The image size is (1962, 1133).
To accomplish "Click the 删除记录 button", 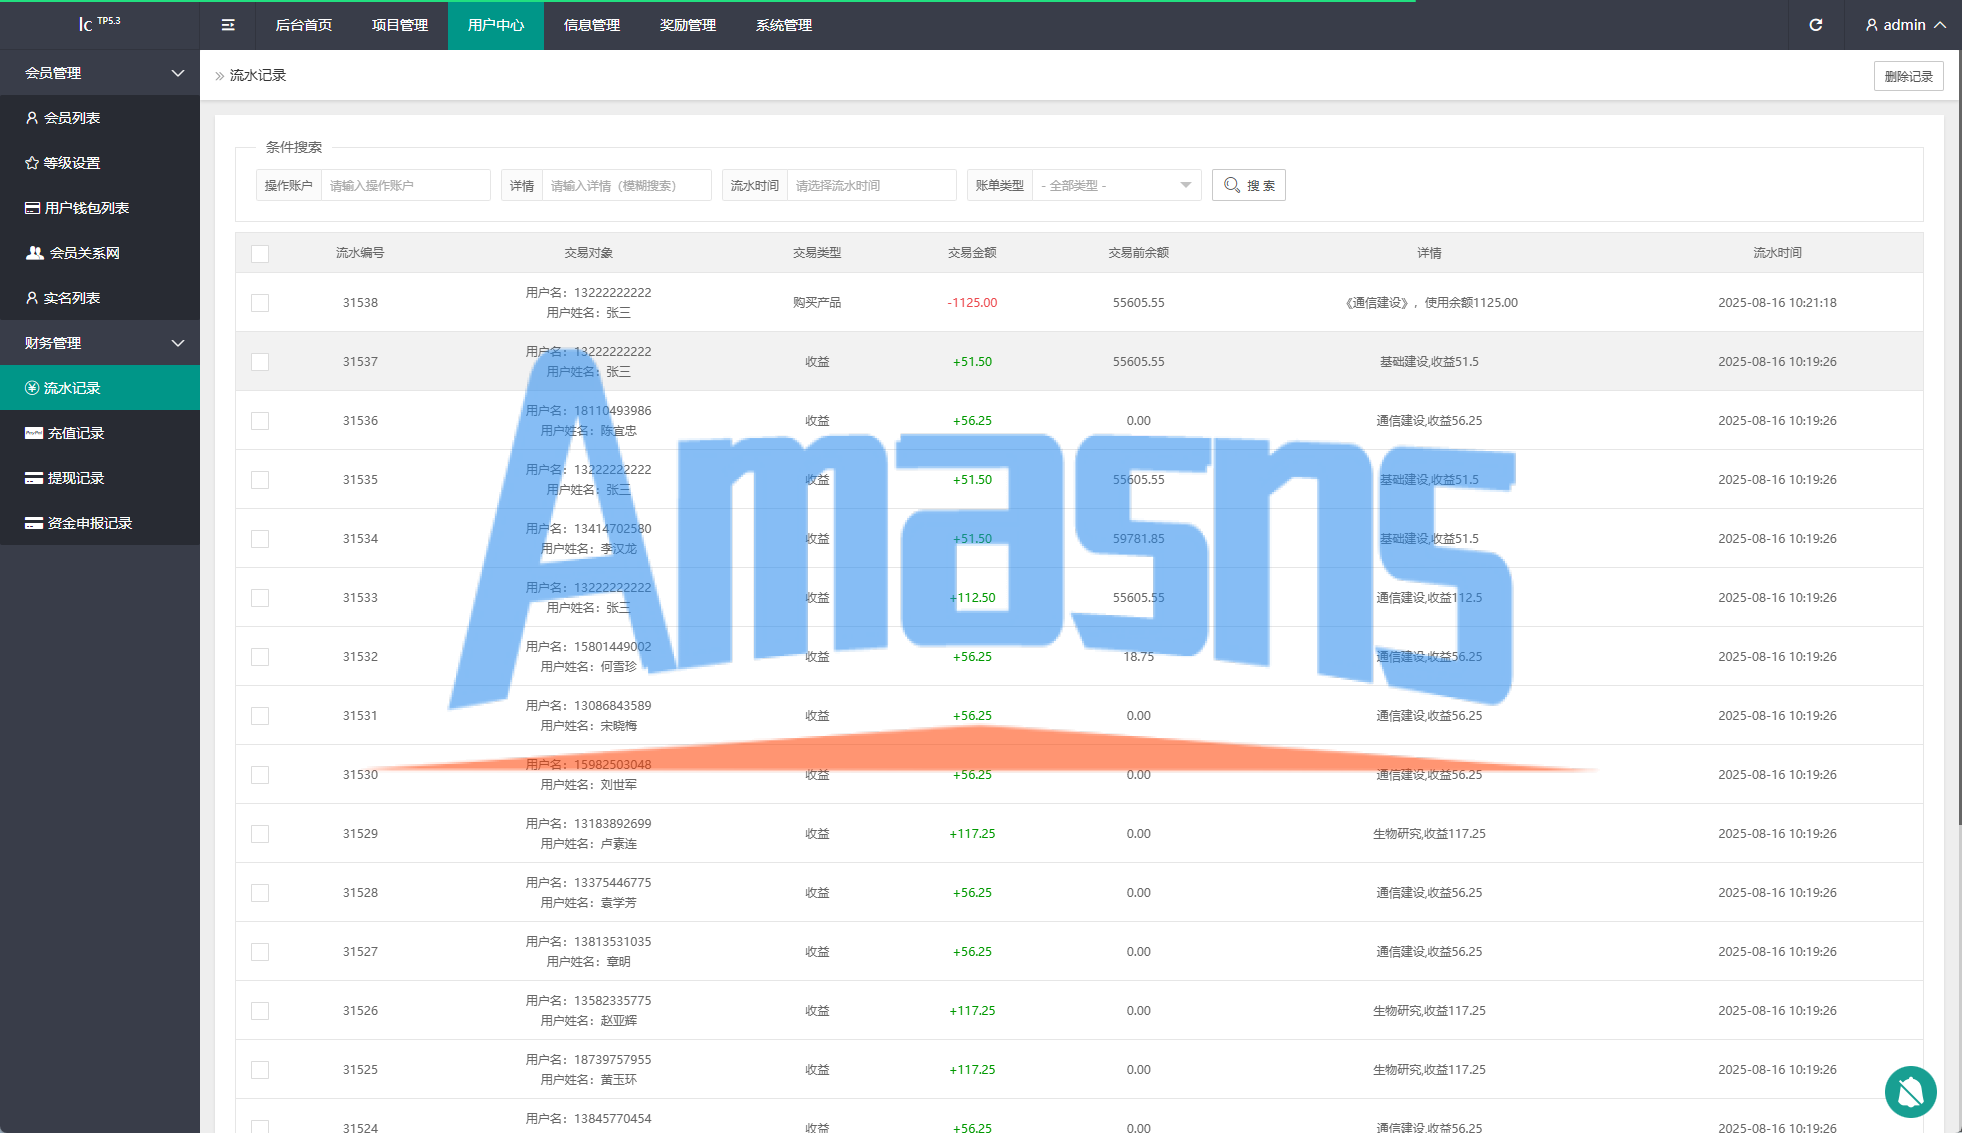I will pos(1907,76).
